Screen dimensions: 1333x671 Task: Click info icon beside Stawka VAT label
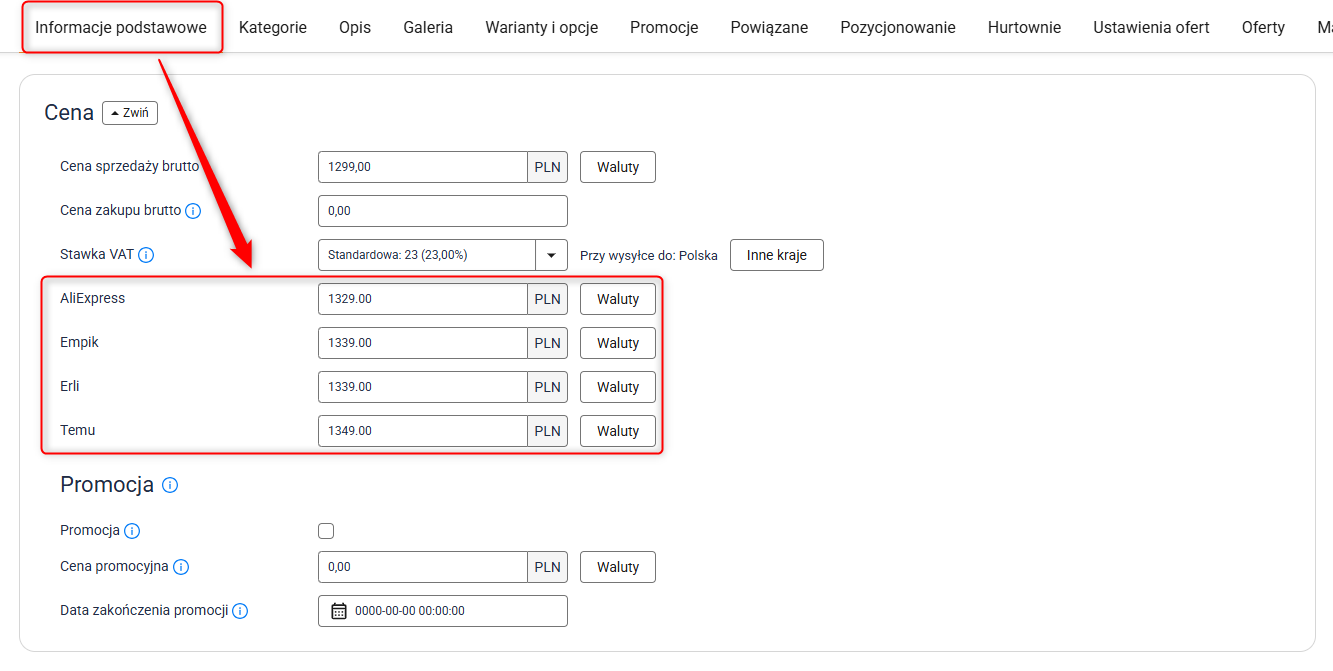click(146, 255)
